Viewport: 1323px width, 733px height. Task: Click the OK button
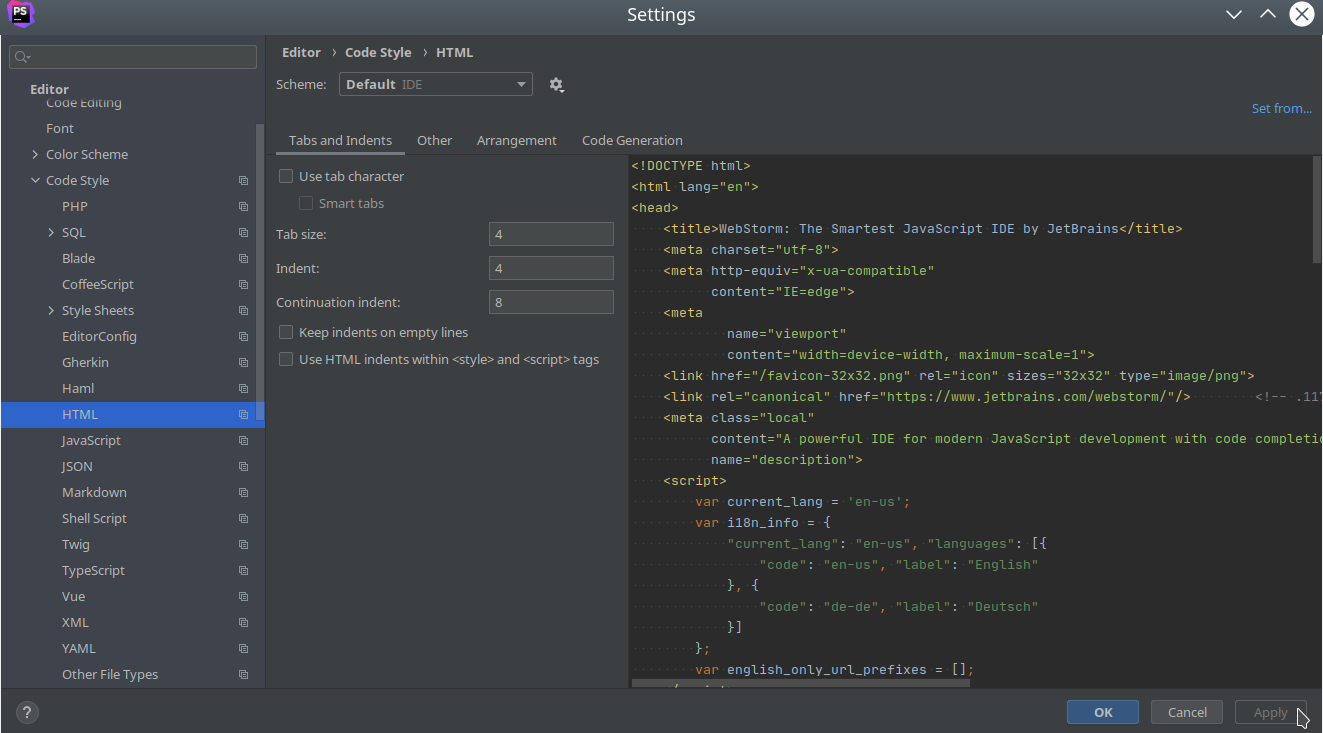tap(1103, 712)
